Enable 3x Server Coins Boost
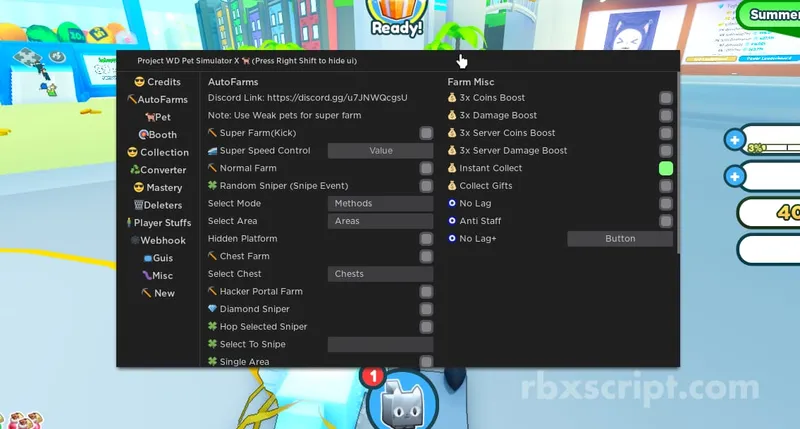The image size is (800, 429). 666,133
